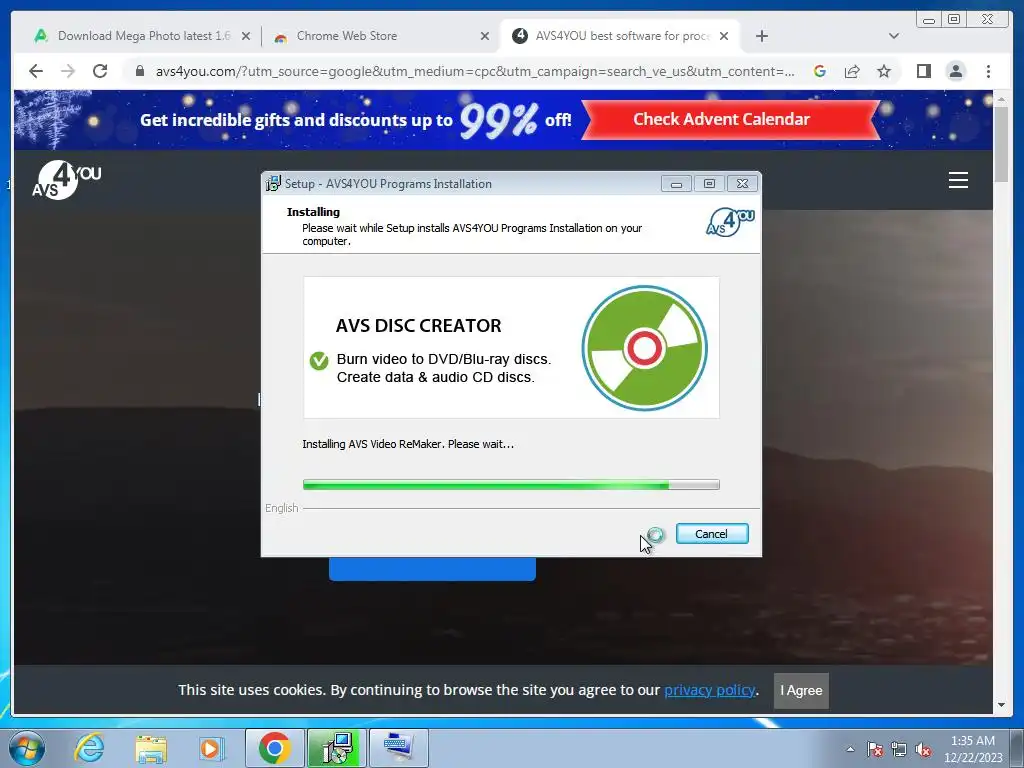This screenshot has height=768, width=1024.
Task: Open the website hamburger menu
Action: 958,180
